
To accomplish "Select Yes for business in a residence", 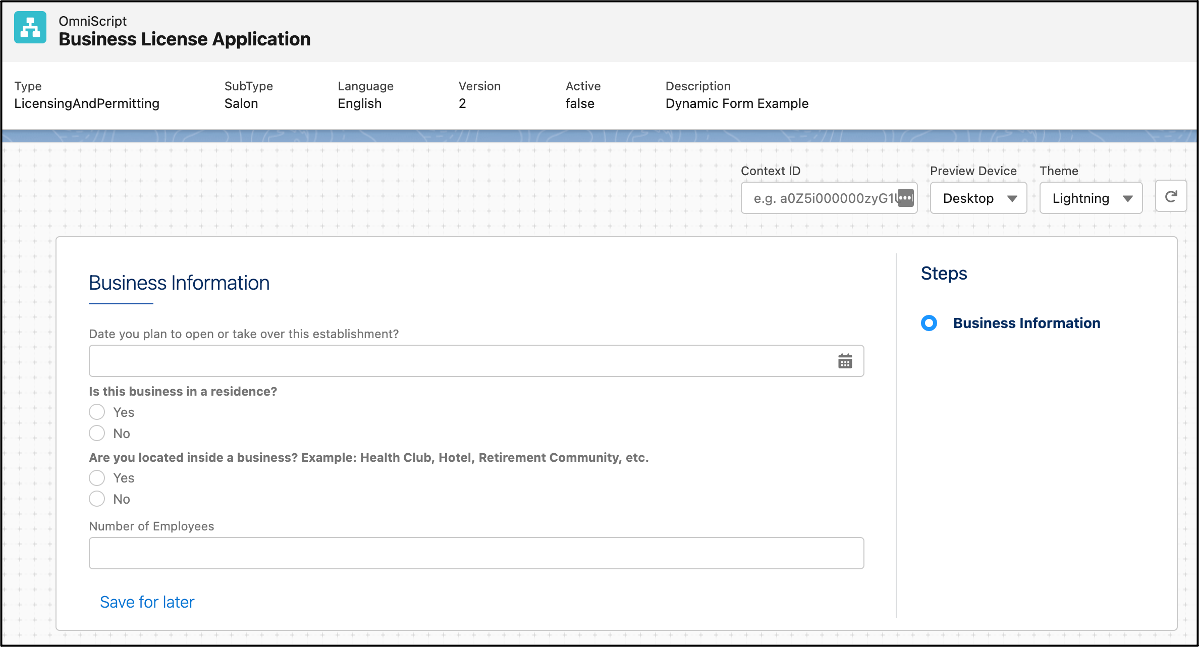I will tap(97, 411).
